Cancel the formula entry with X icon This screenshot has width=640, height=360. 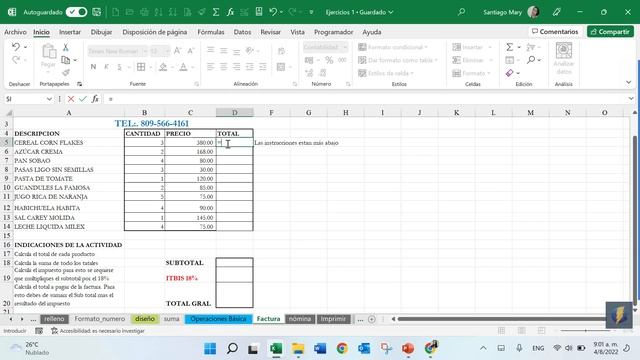71,99
